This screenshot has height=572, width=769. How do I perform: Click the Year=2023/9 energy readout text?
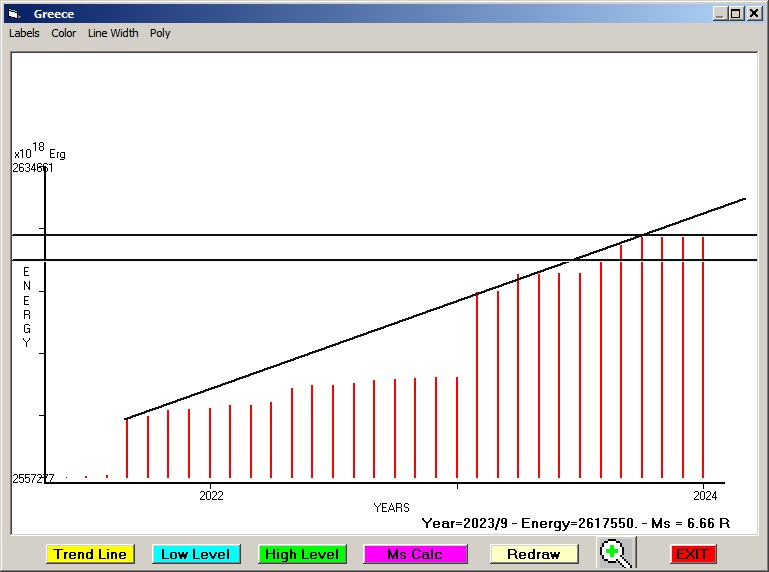575,523
